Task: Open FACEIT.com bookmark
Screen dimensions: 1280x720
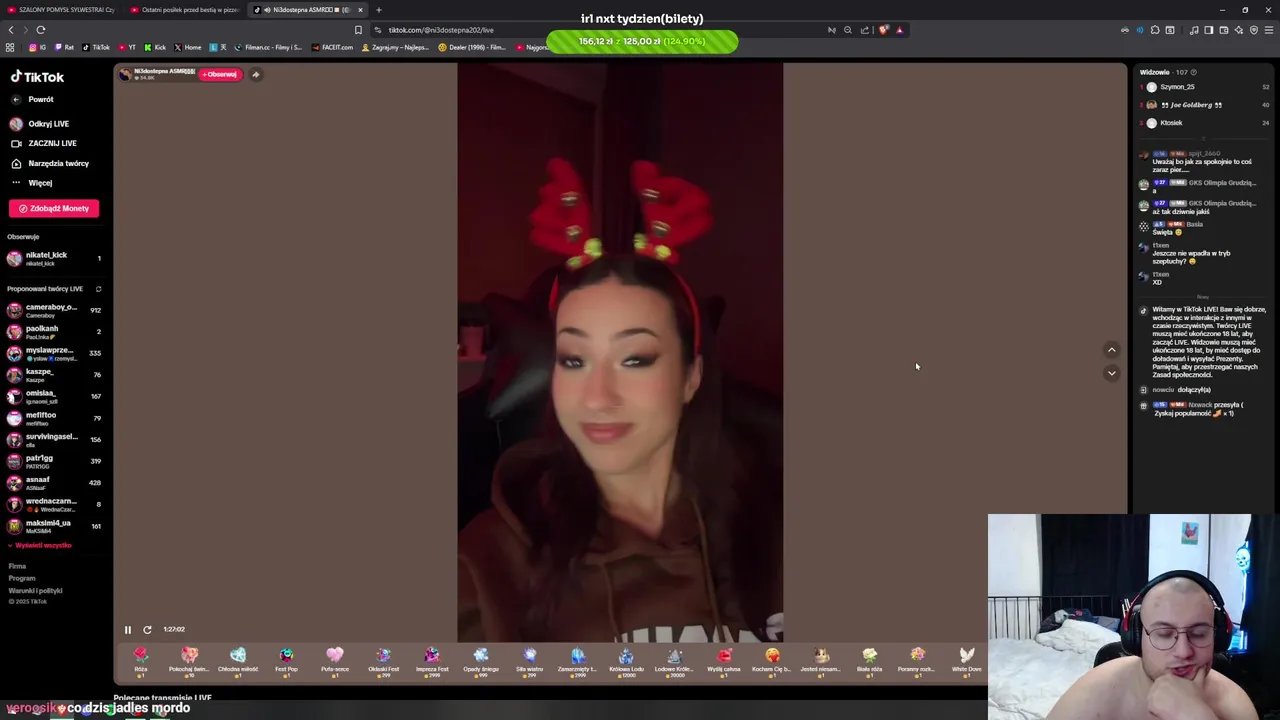Action: (332, 47)
